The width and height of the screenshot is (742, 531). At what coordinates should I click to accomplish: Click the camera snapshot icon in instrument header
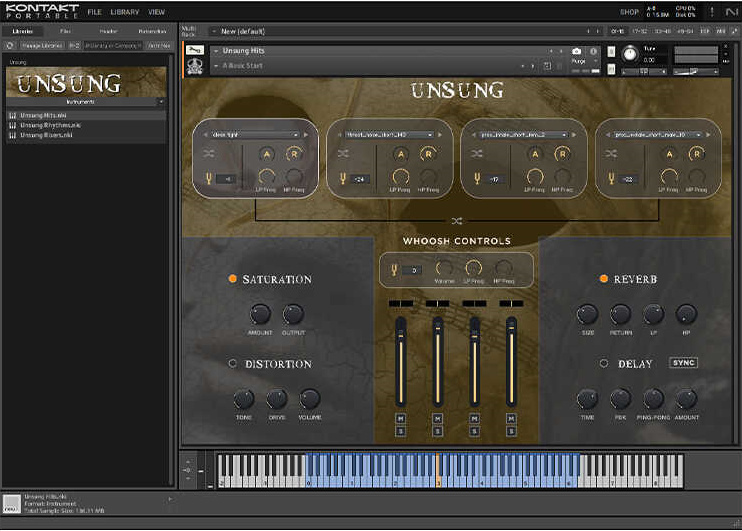click(576, 51)
